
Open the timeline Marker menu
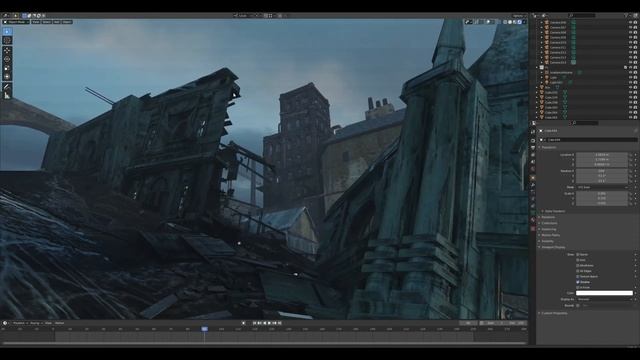60,323
